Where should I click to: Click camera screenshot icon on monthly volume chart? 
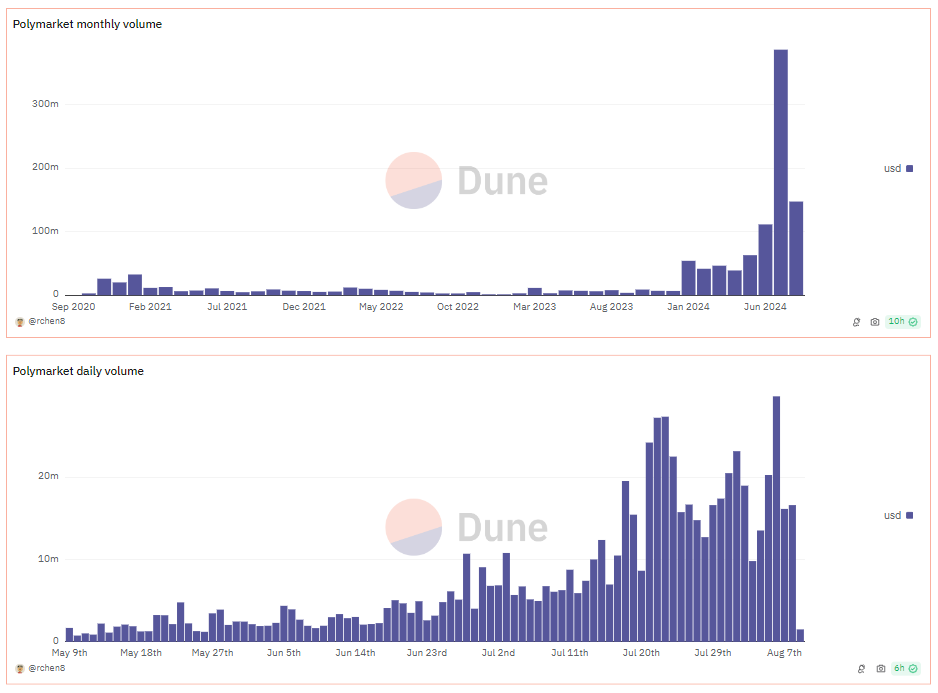875,322
